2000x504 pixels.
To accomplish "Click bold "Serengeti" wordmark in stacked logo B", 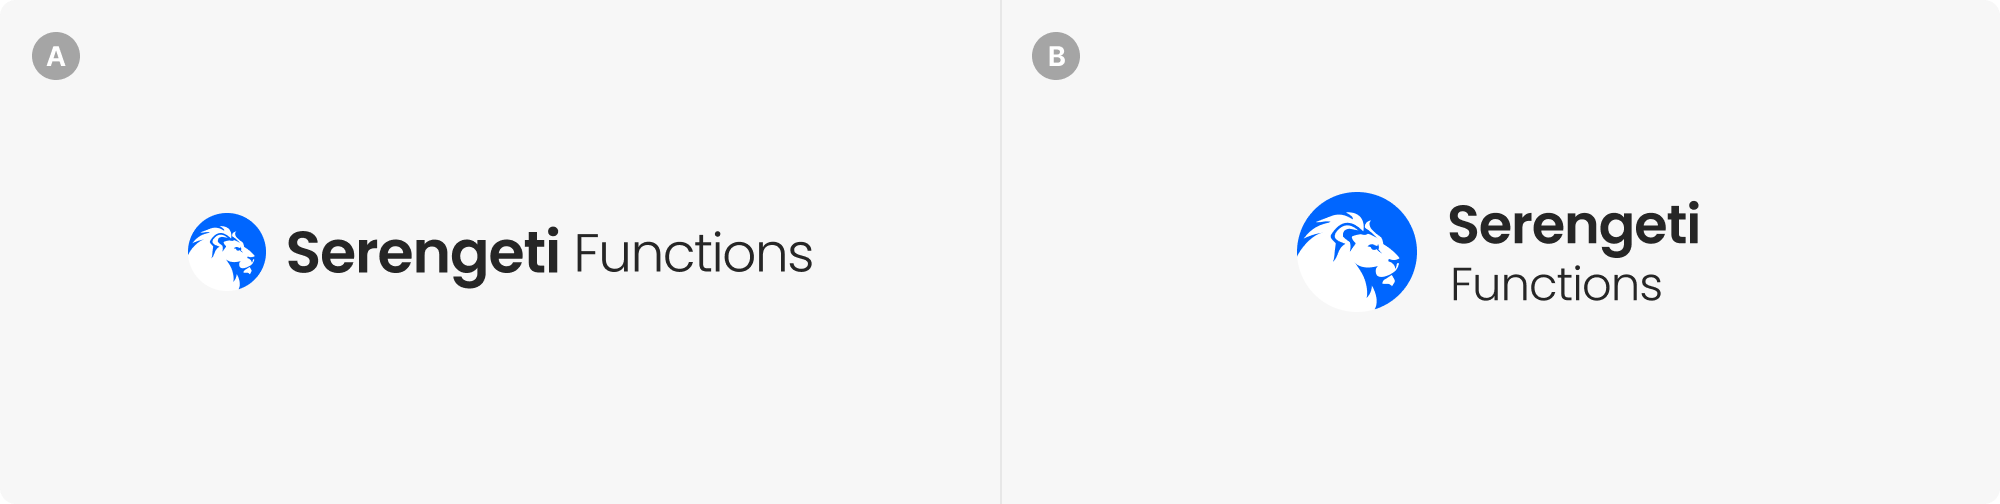I will (1573, 225).
